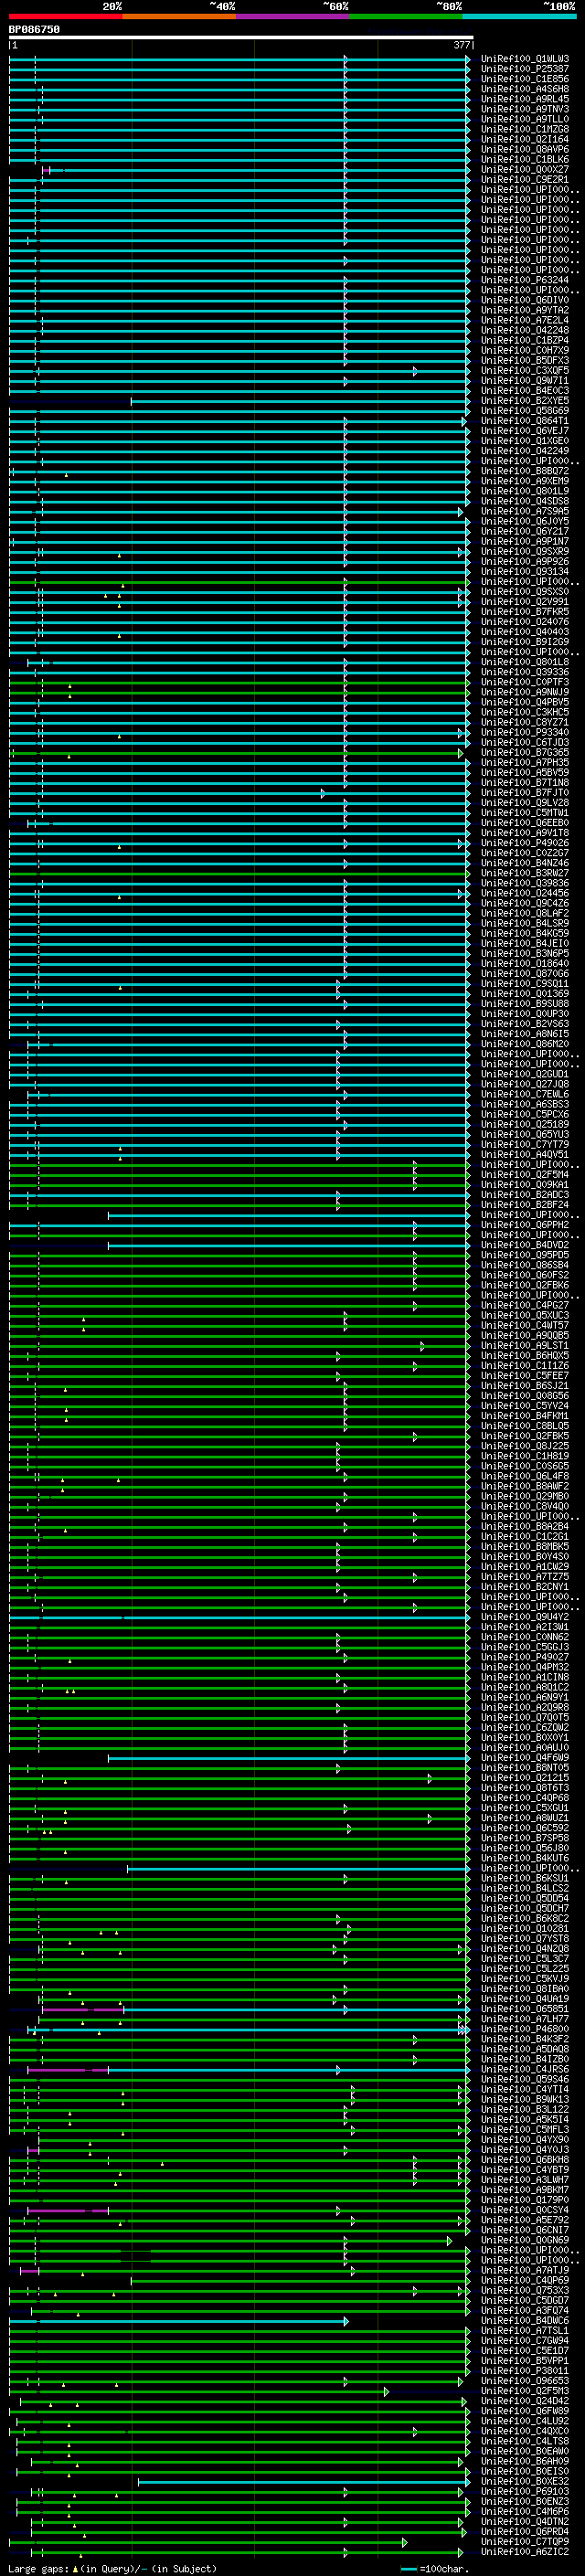585x2576 pixels.
Task: Open the UniRef100_A4S6H8 entry
Action: point(524,89)
